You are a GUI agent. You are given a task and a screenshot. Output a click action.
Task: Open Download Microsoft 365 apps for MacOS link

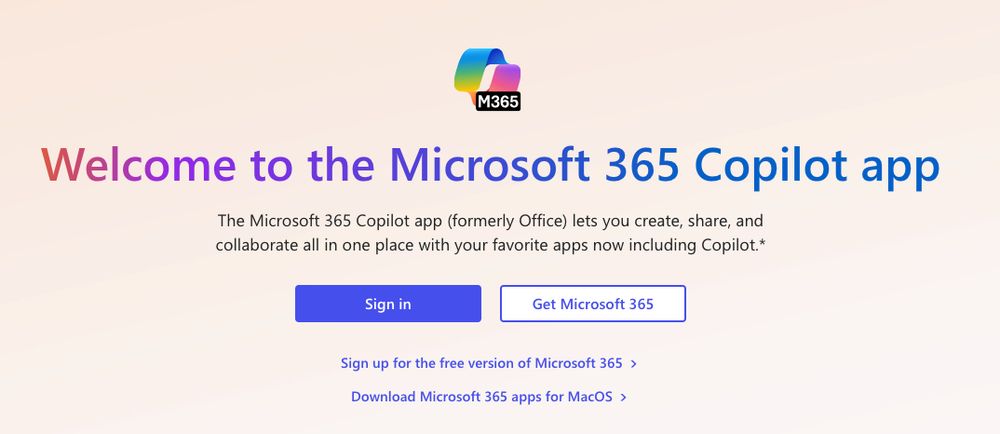[481, 397]
